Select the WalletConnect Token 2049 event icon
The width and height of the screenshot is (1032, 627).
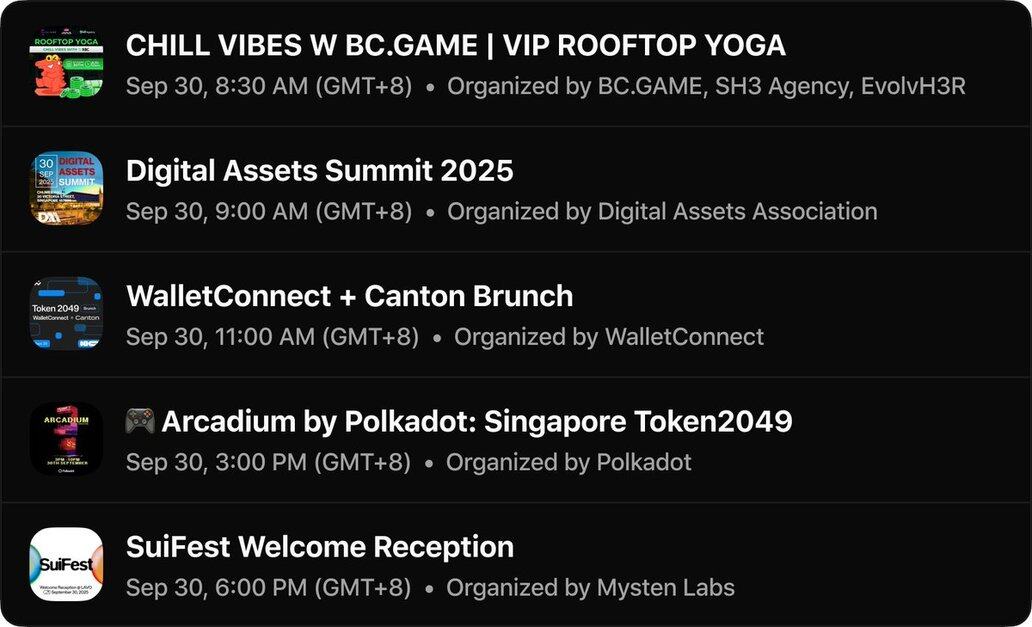pos(66,314)
